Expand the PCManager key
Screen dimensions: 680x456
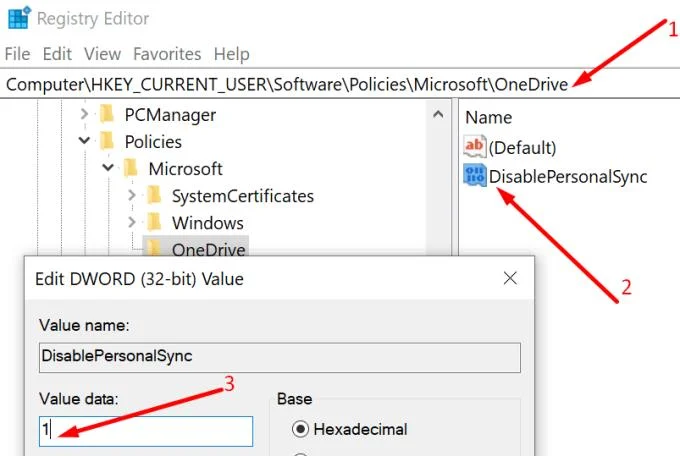pyautogui.click(x=85, y=114)
